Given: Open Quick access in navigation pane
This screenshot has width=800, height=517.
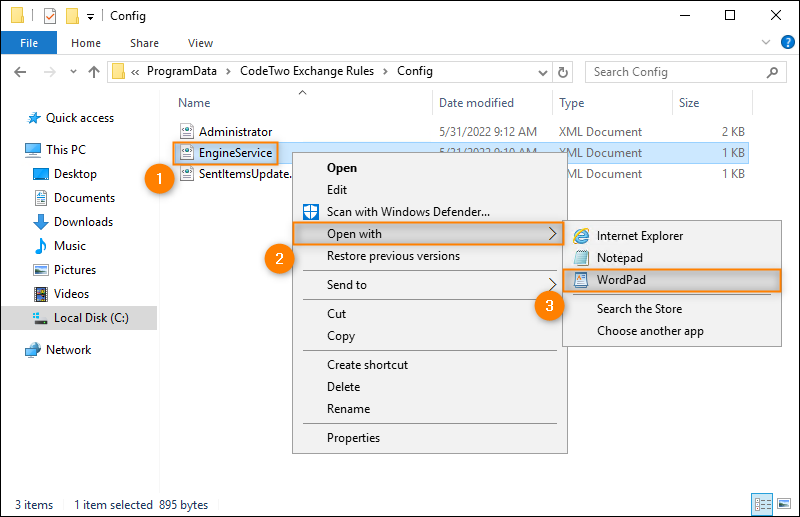Looking at the screenshot, I should click(x=80, y=118).
